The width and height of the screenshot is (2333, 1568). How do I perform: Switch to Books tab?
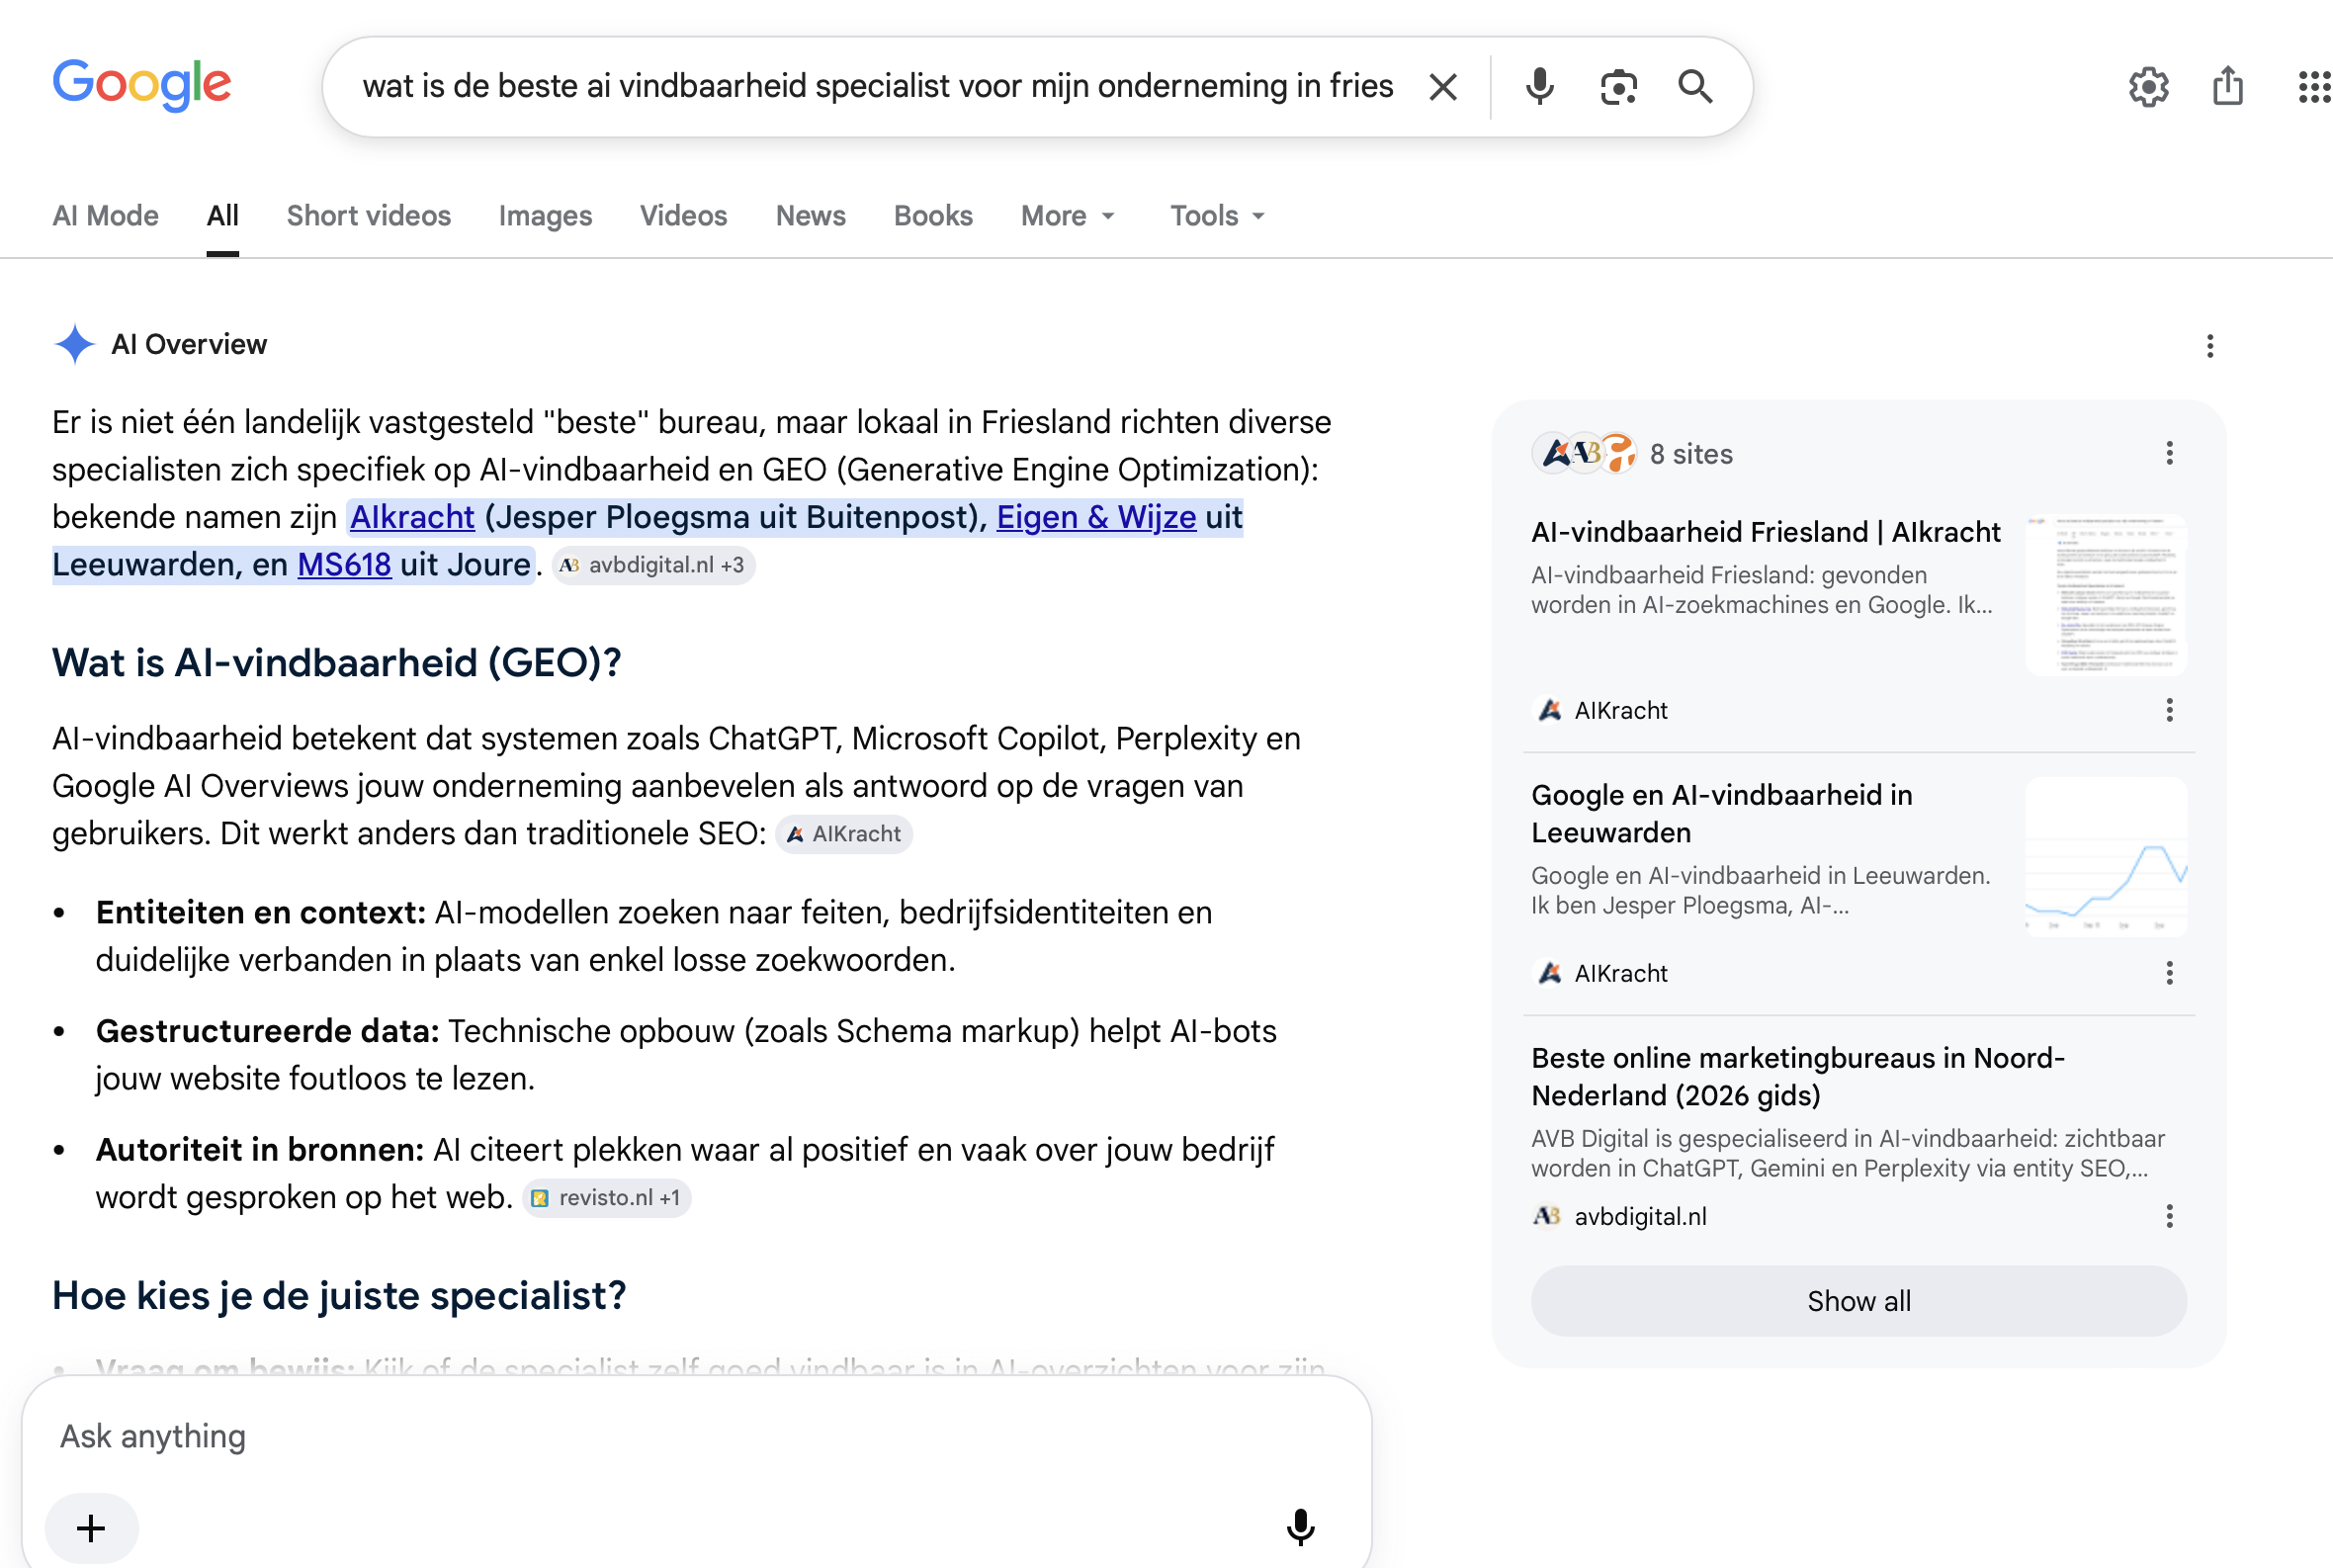pyautogui.click(x=932, y=216)
